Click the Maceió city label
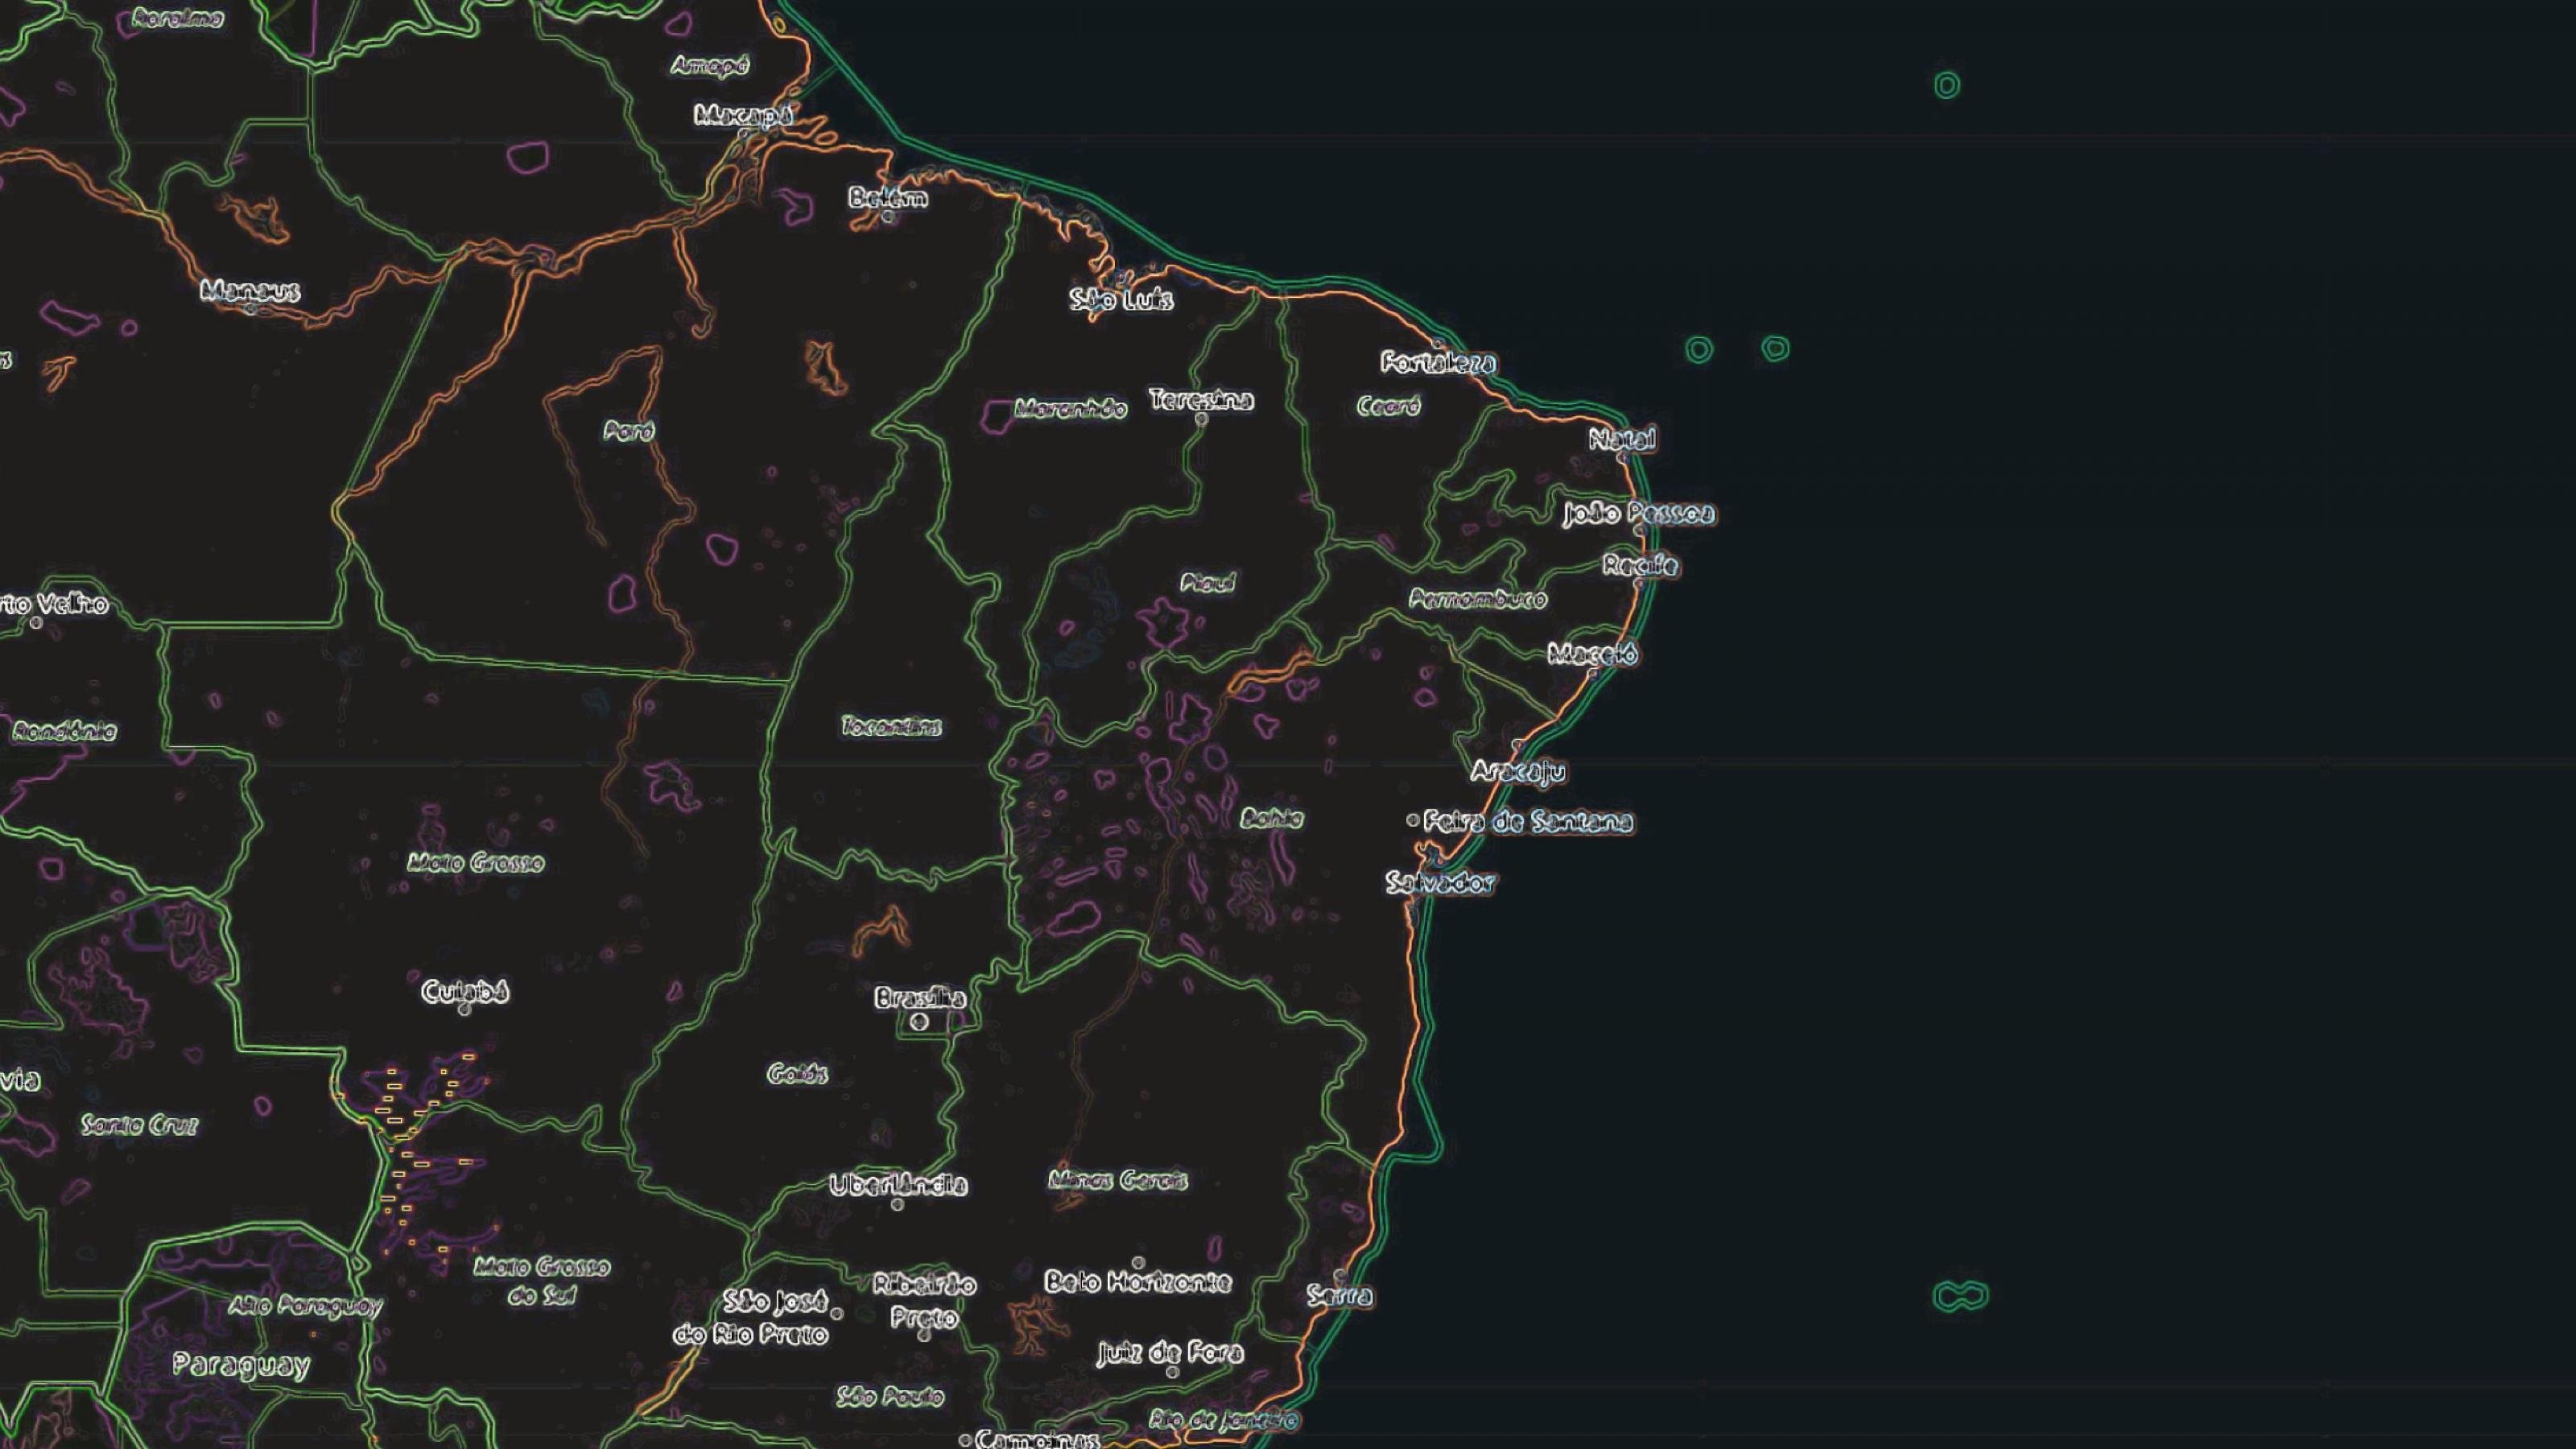This screenshot has height=1449, width=2576. click(x=1592, y=654)
